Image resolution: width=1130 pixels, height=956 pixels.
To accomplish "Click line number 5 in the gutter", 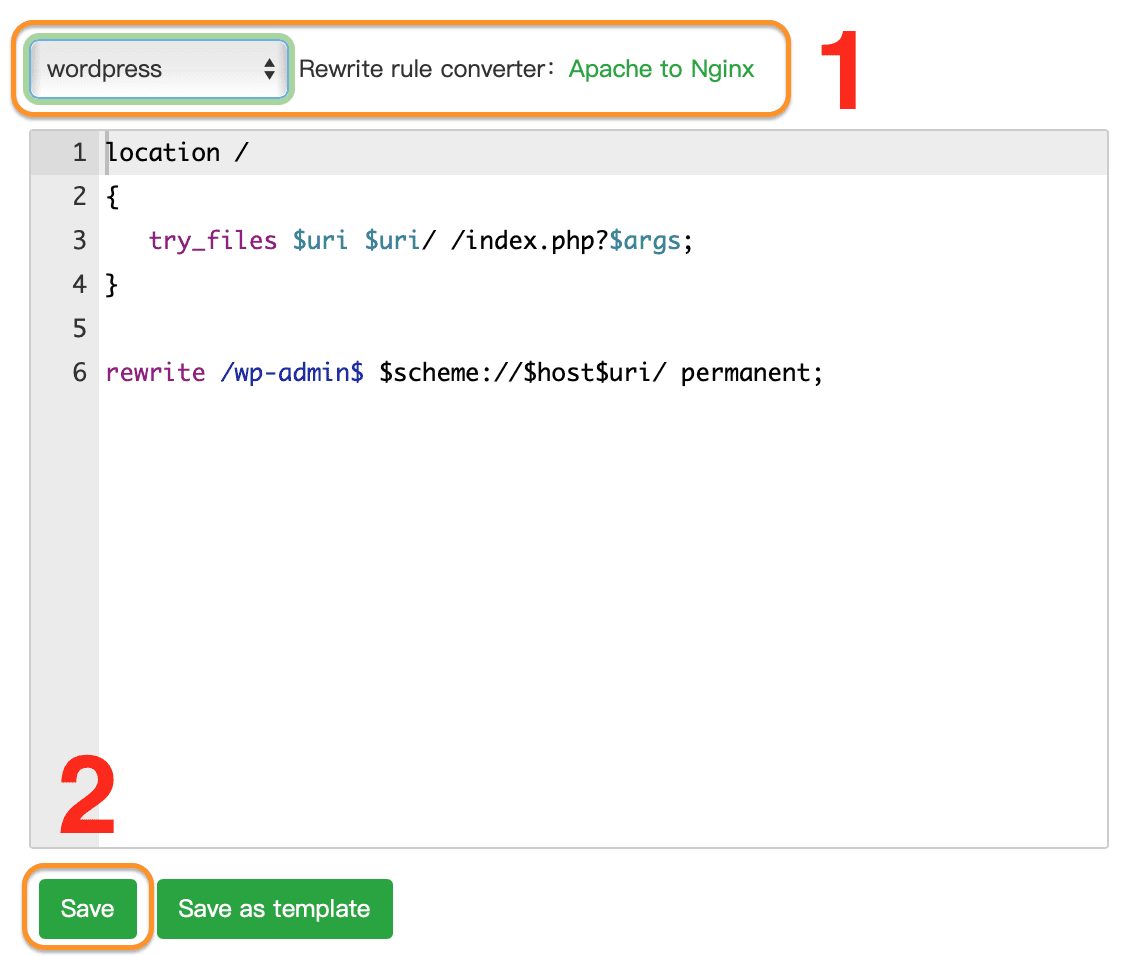I will pyautogui.click(x=79, y=329).
